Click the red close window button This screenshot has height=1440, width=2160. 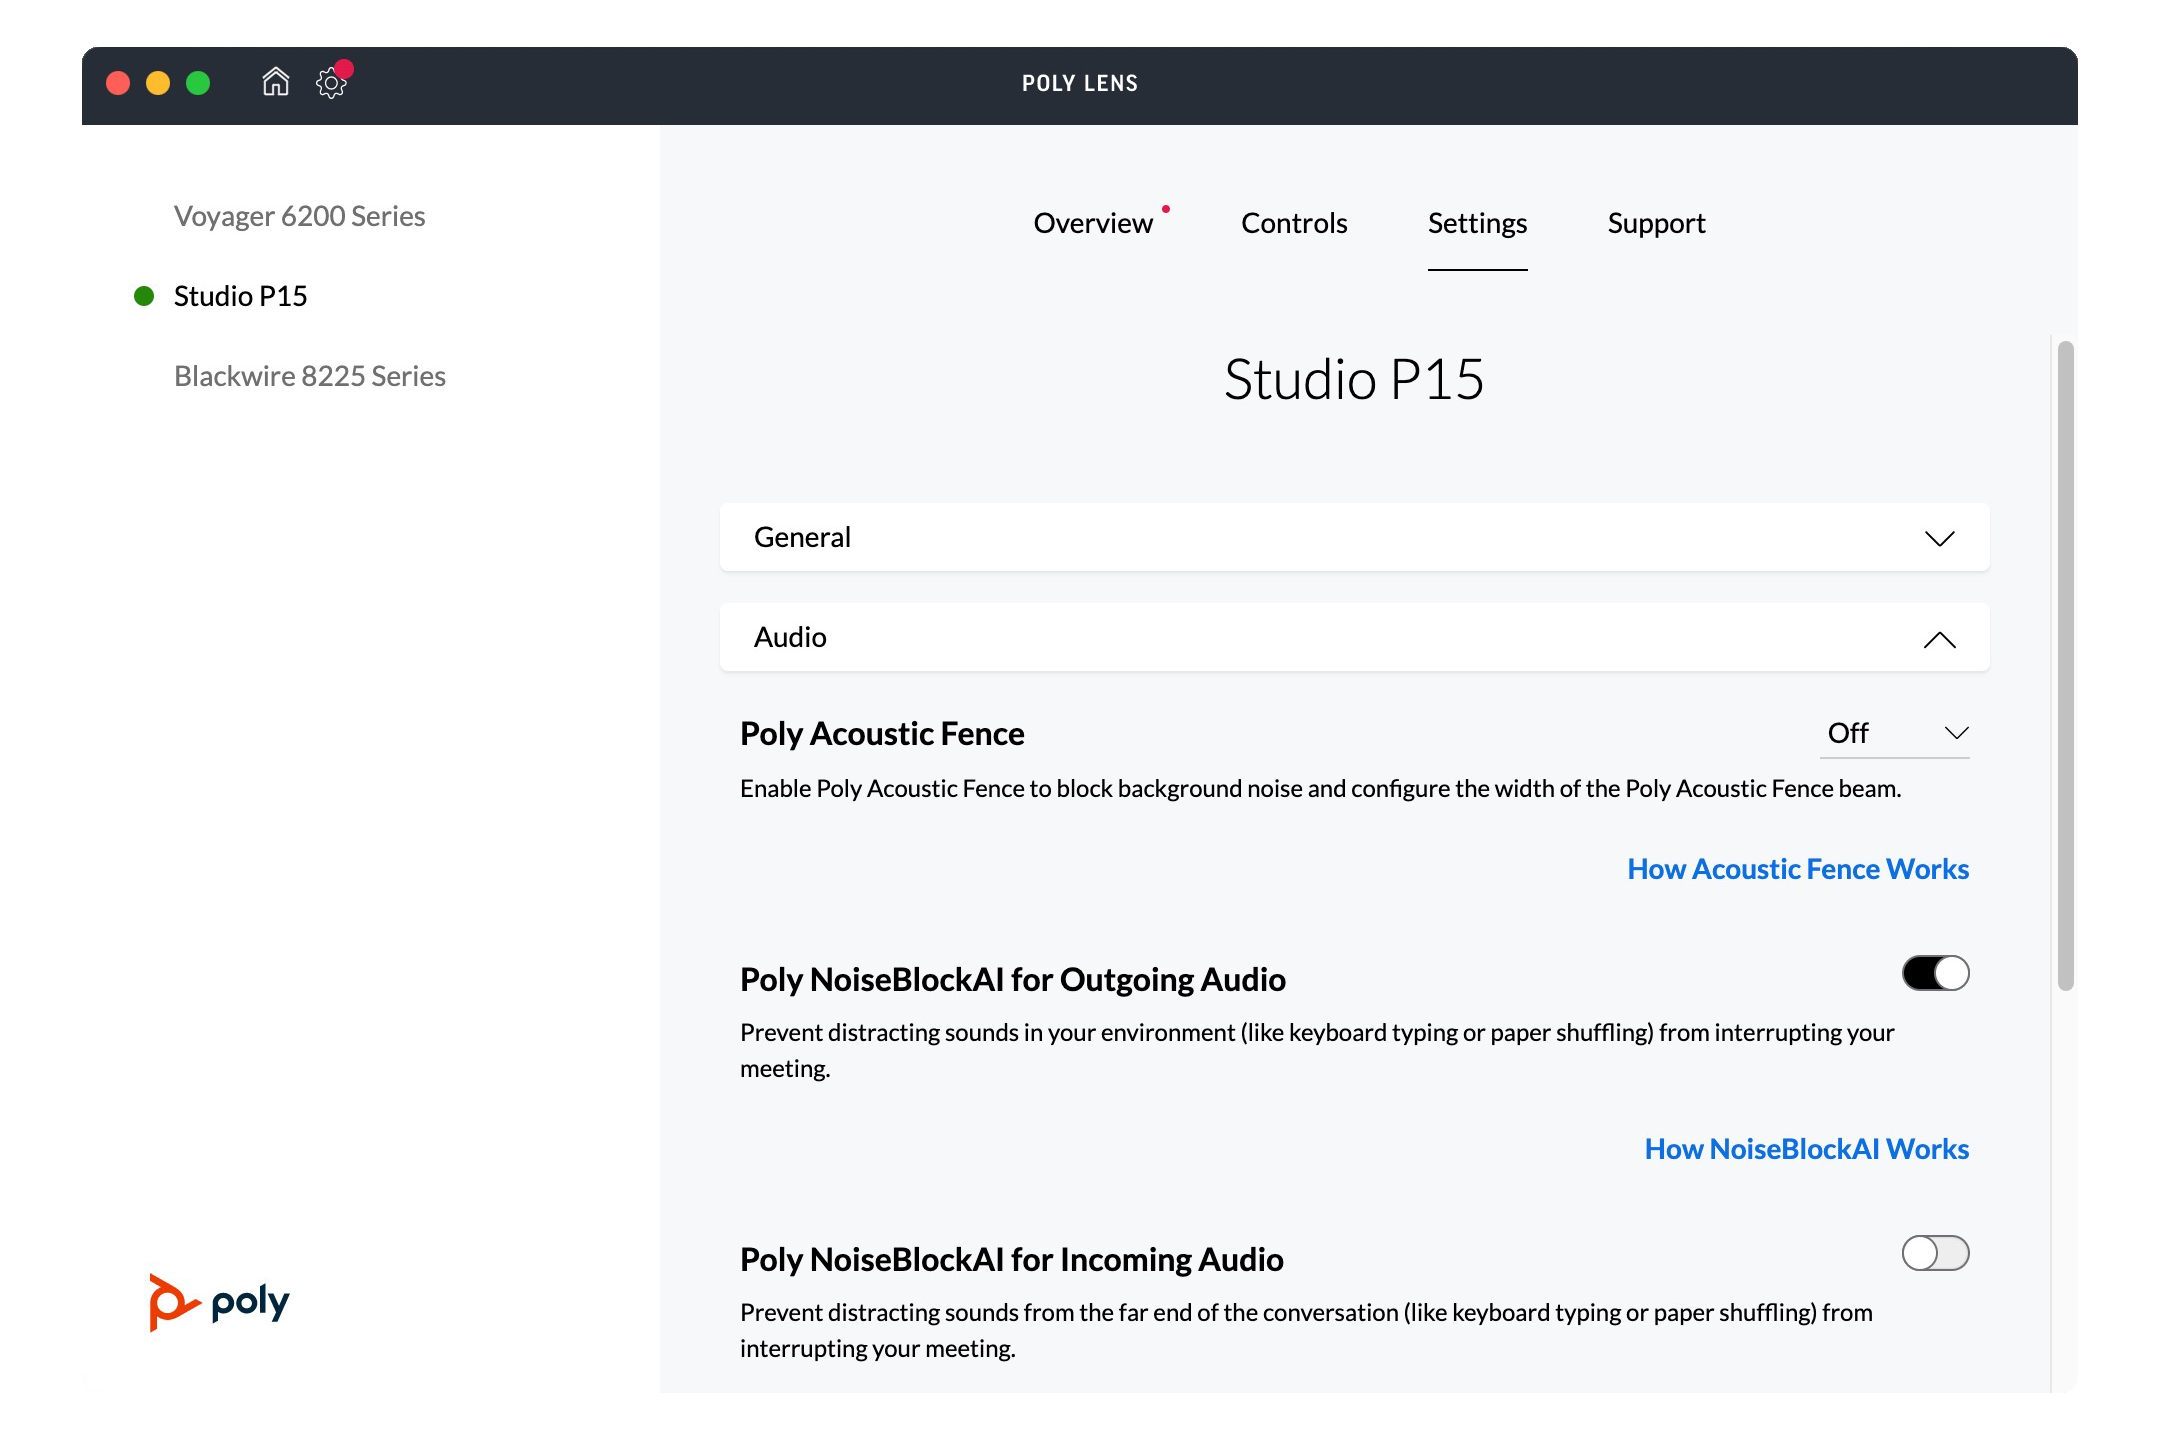pyautogui.click(x=118, y=83)
